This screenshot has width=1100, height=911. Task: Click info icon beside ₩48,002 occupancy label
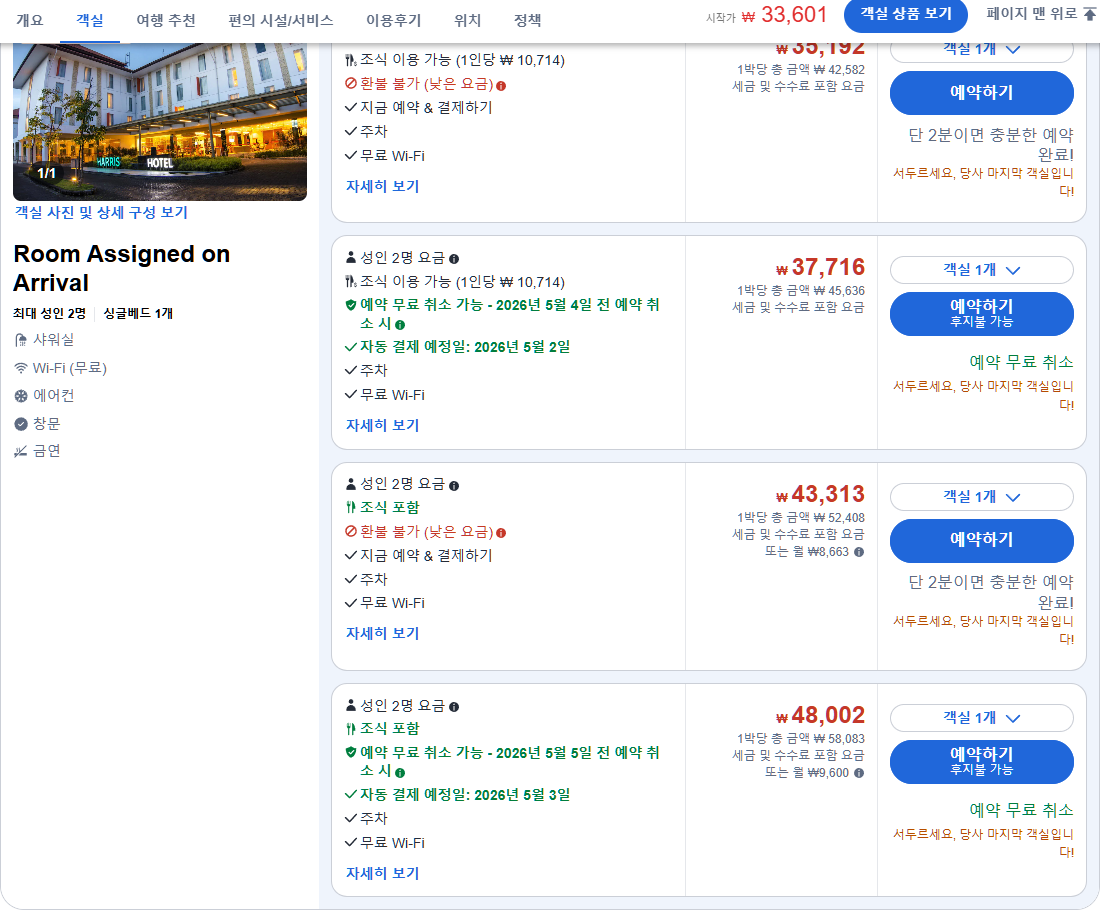(x=454, y=706)
